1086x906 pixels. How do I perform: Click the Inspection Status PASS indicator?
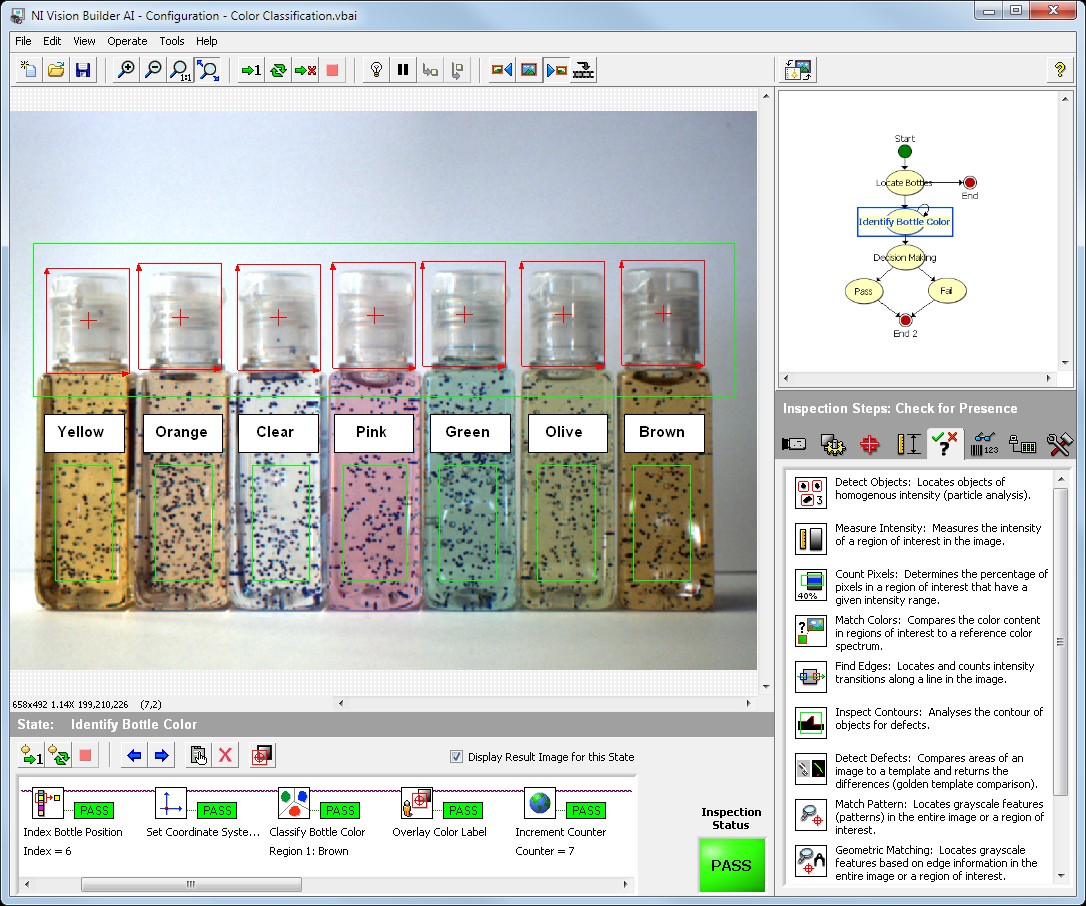(731, 864)
